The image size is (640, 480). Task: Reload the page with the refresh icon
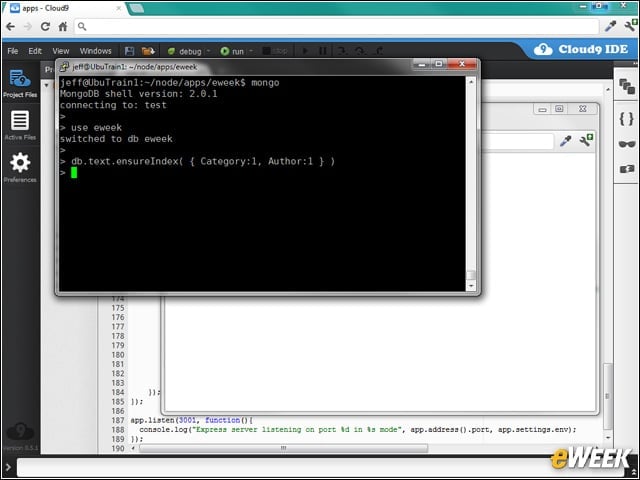pos(45,27)
